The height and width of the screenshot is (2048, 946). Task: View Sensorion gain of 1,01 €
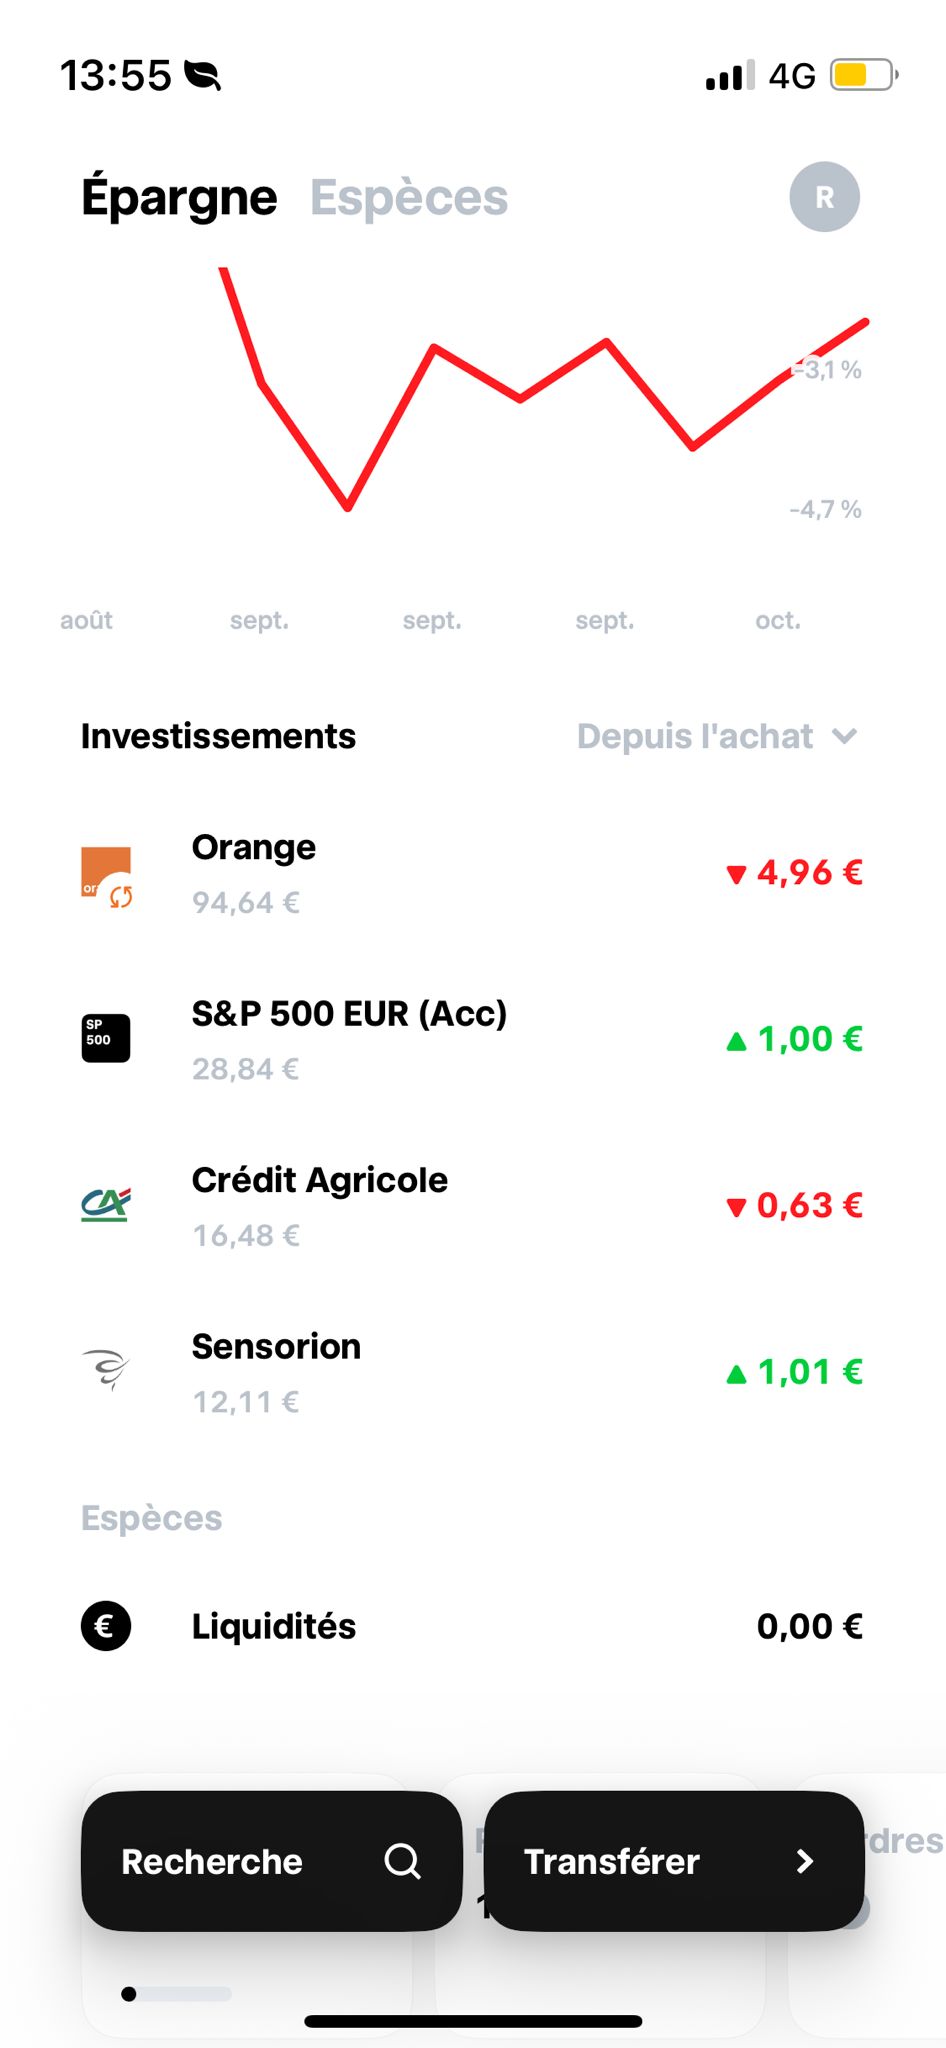tap(795, 1372)
